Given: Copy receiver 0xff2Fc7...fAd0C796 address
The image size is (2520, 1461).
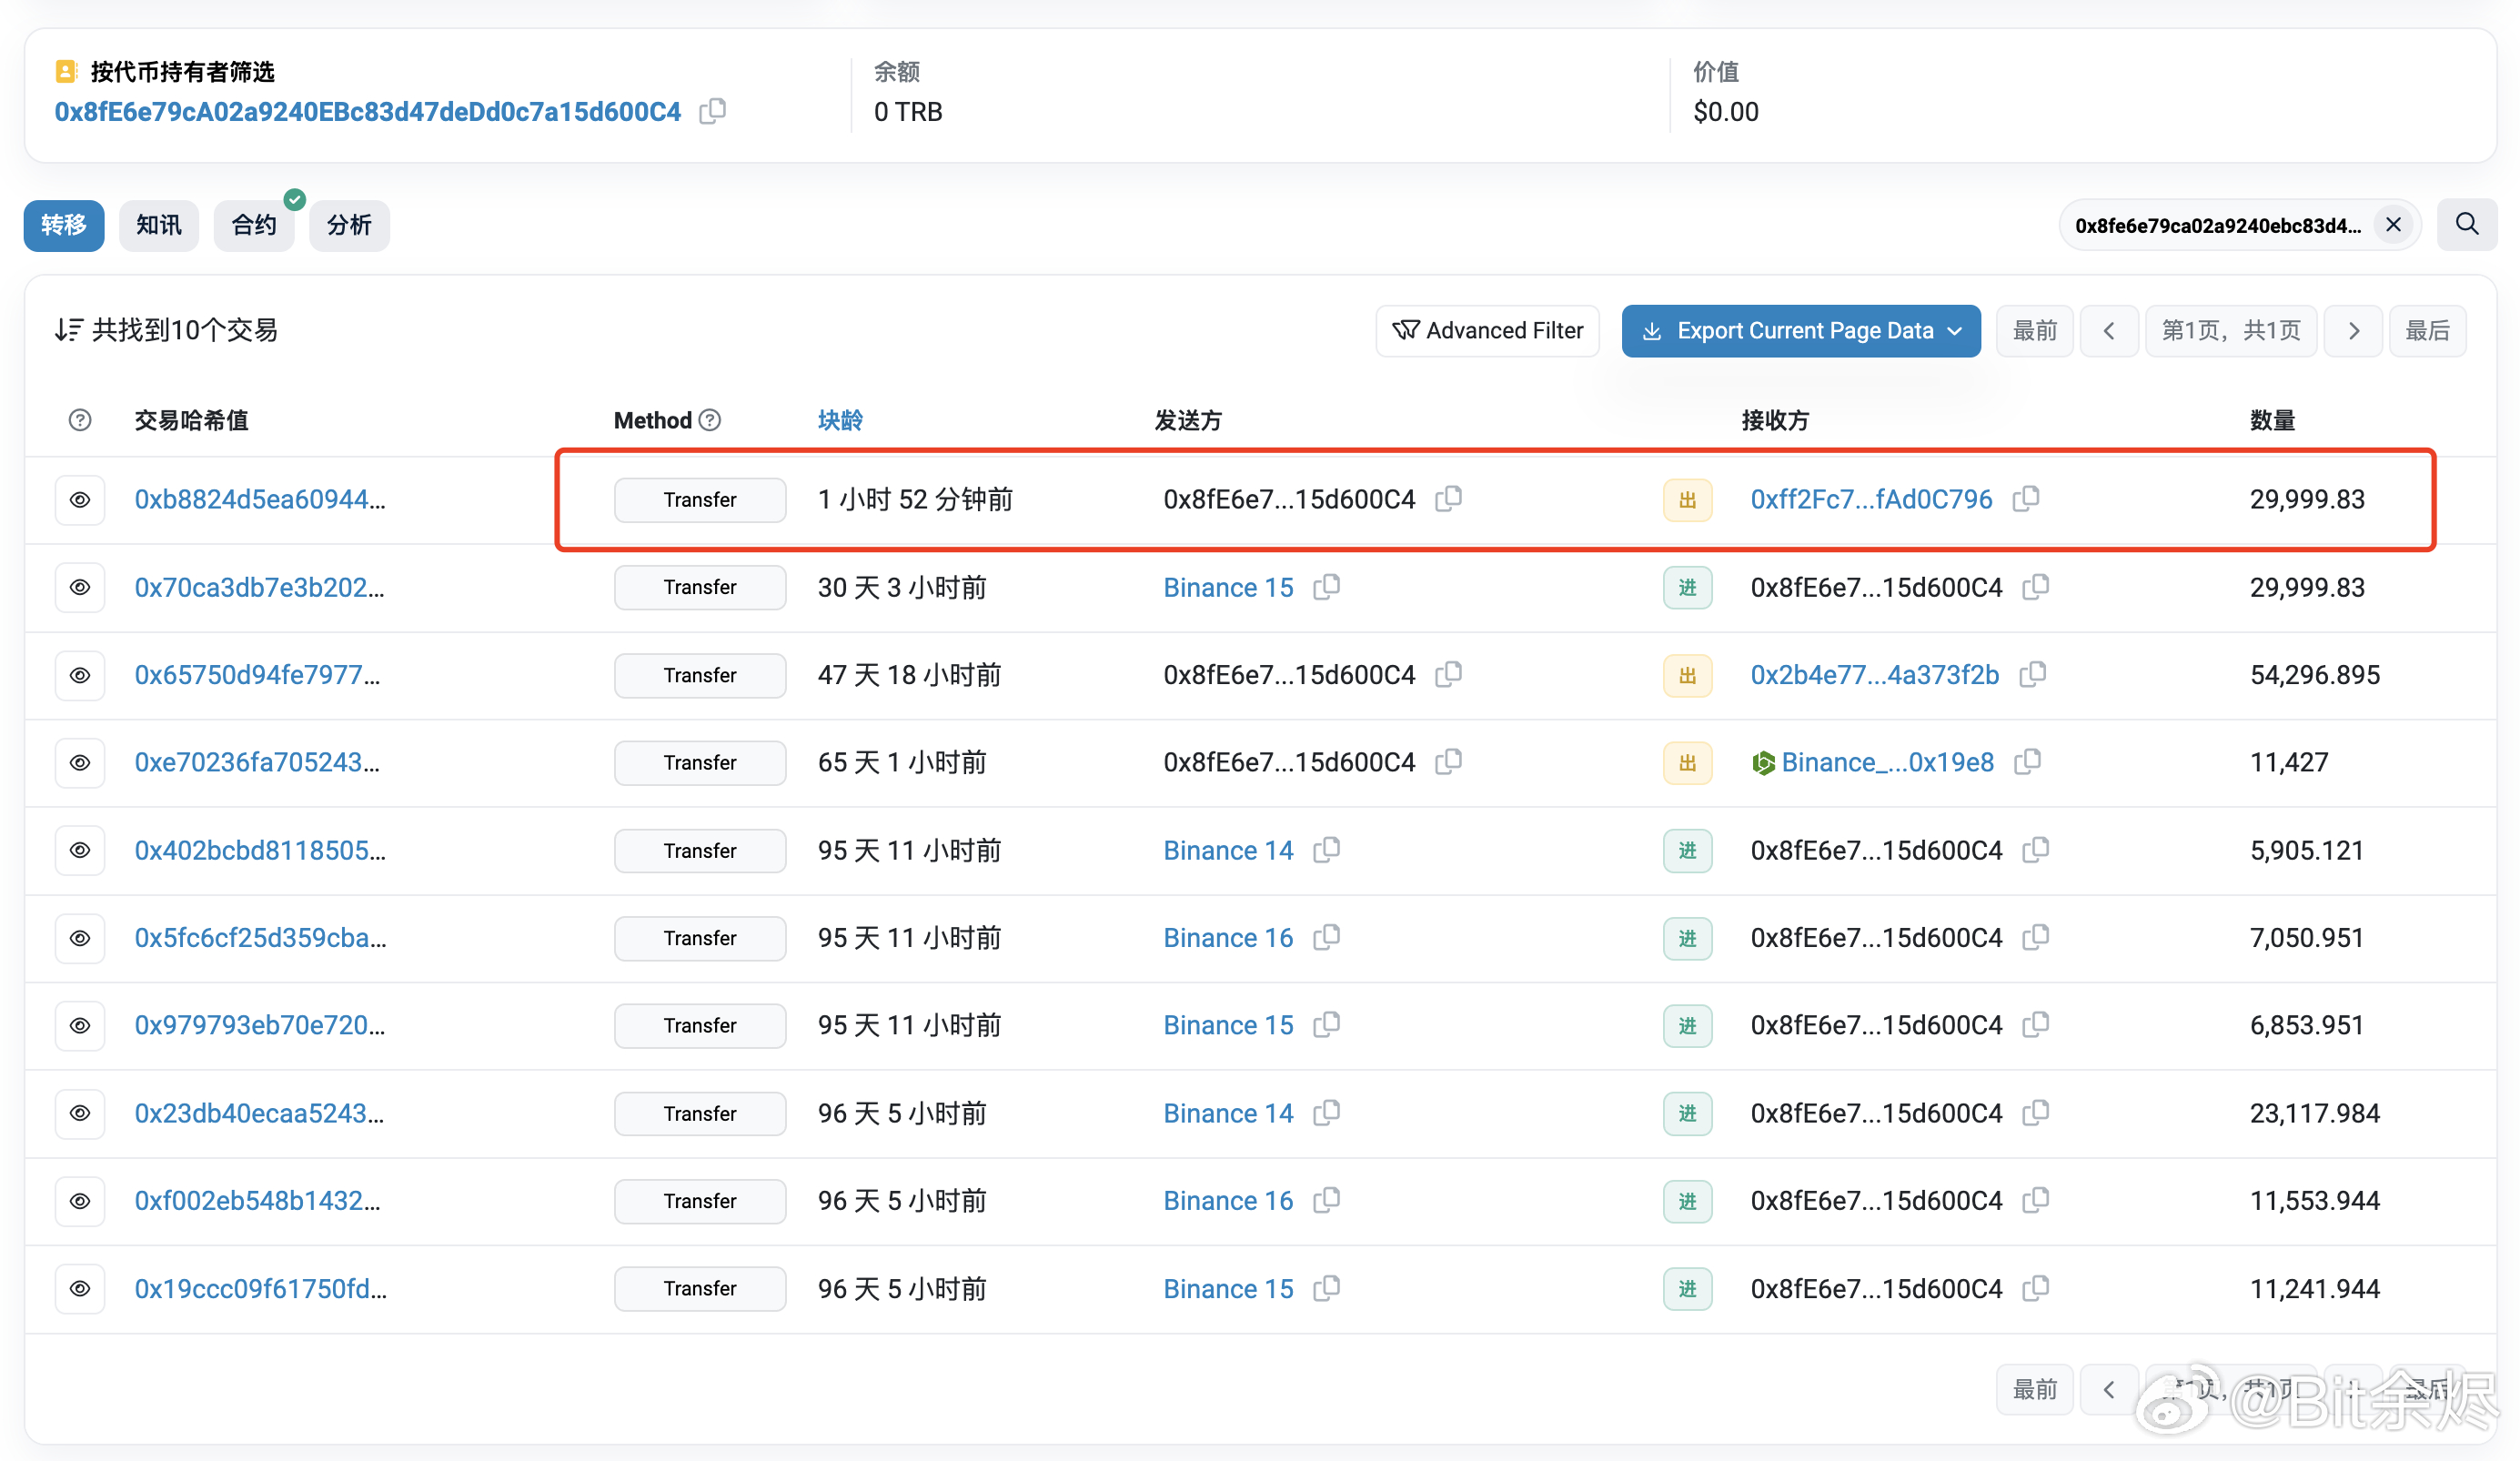Looking at the screenshot, I should coord(2026,498).
